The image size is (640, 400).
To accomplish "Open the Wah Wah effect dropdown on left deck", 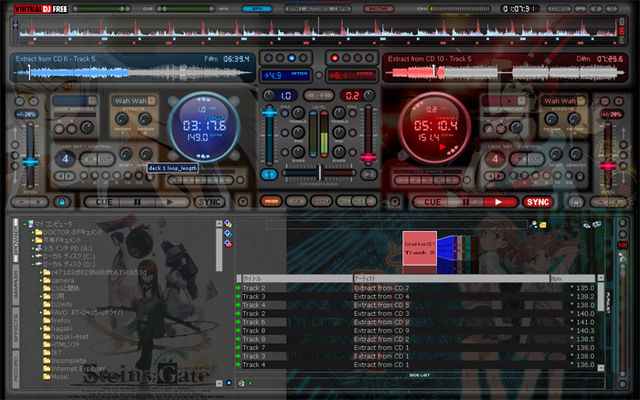I will click(151, 100).
